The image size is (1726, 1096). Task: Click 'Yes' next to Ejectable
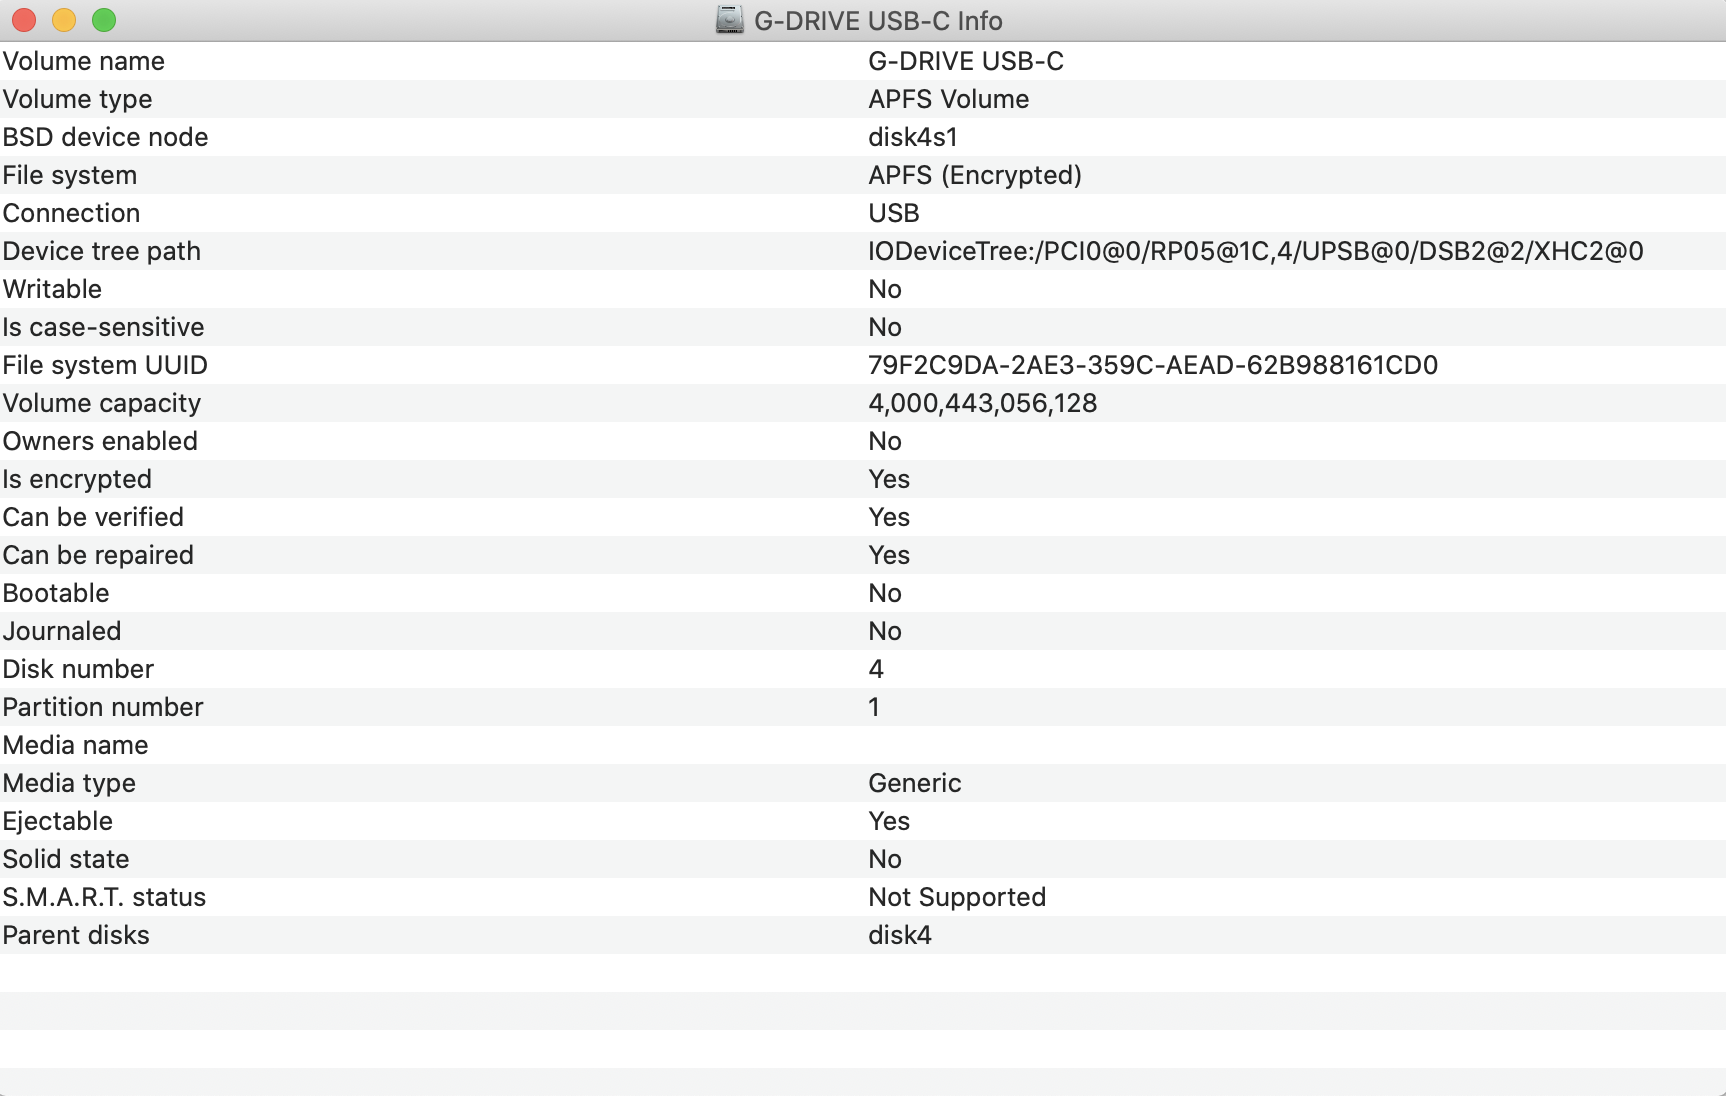click(x=889, y=821)
